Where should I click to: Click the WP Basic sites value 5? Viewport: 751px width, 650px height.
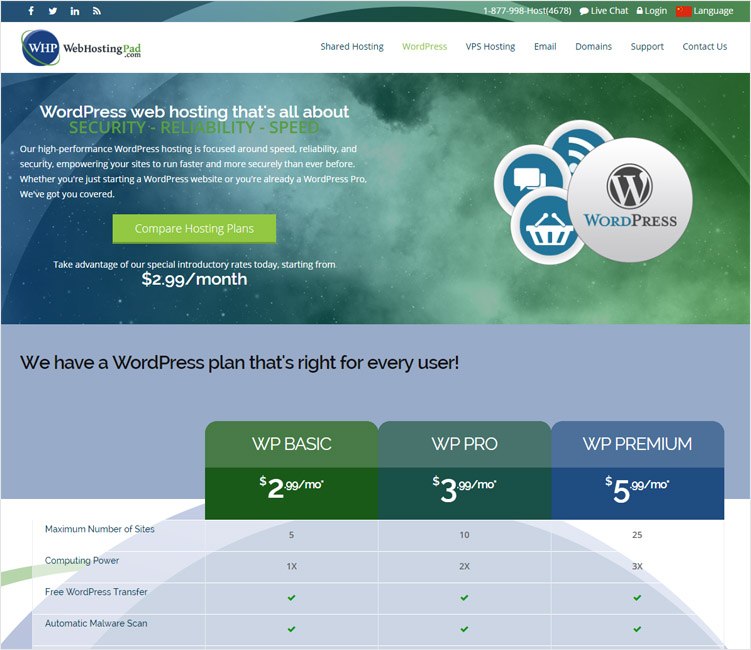click(x=291, y=535)
